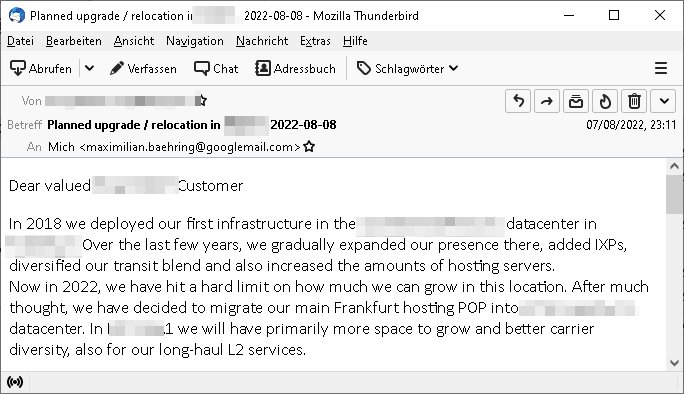
Task: Delete message using trash icon
Action: (x=634, y=101)
